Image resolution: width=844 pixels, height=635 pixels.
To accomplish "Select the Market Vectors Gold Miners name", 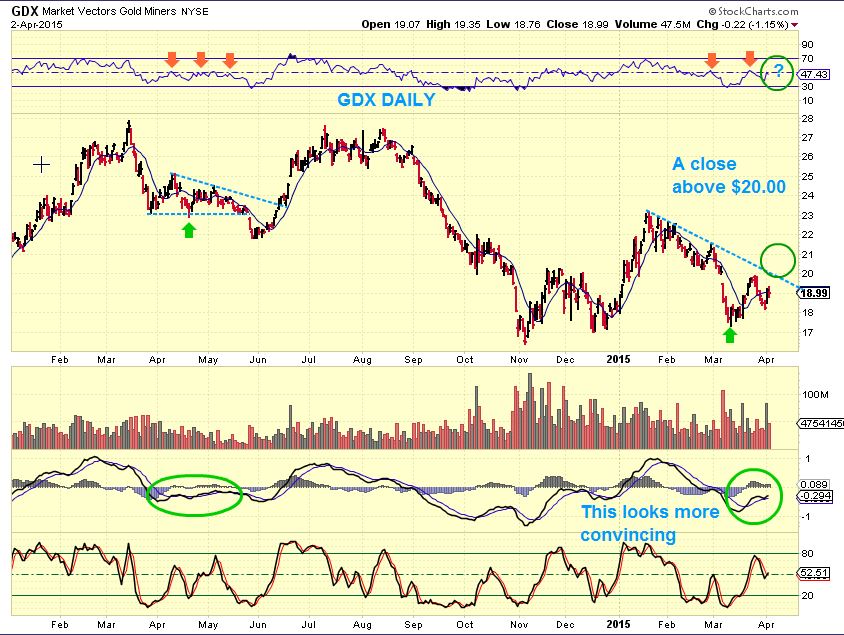I will [109, 11].
